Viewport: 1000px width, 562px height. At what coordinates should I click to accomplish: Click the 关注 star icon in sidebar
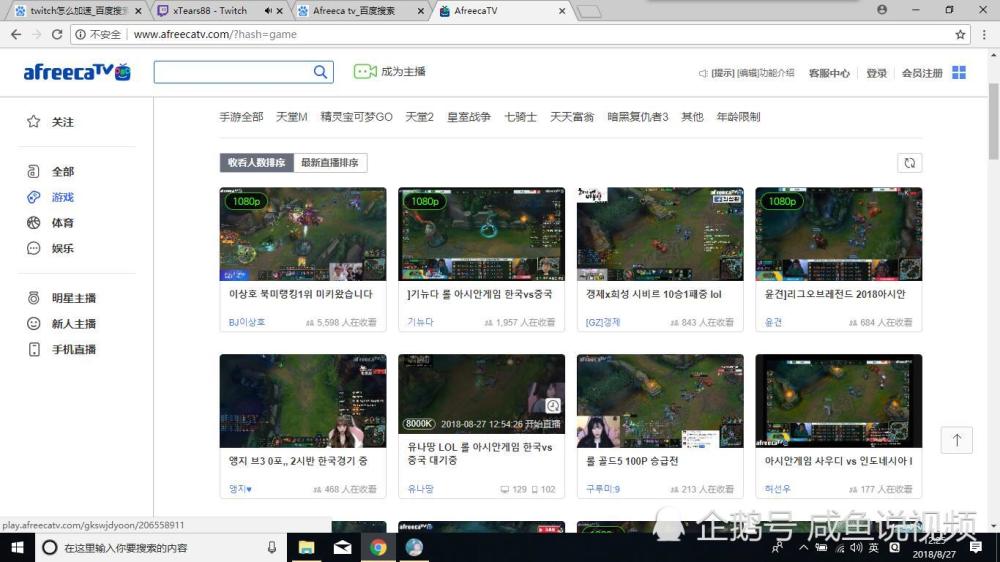34,122
